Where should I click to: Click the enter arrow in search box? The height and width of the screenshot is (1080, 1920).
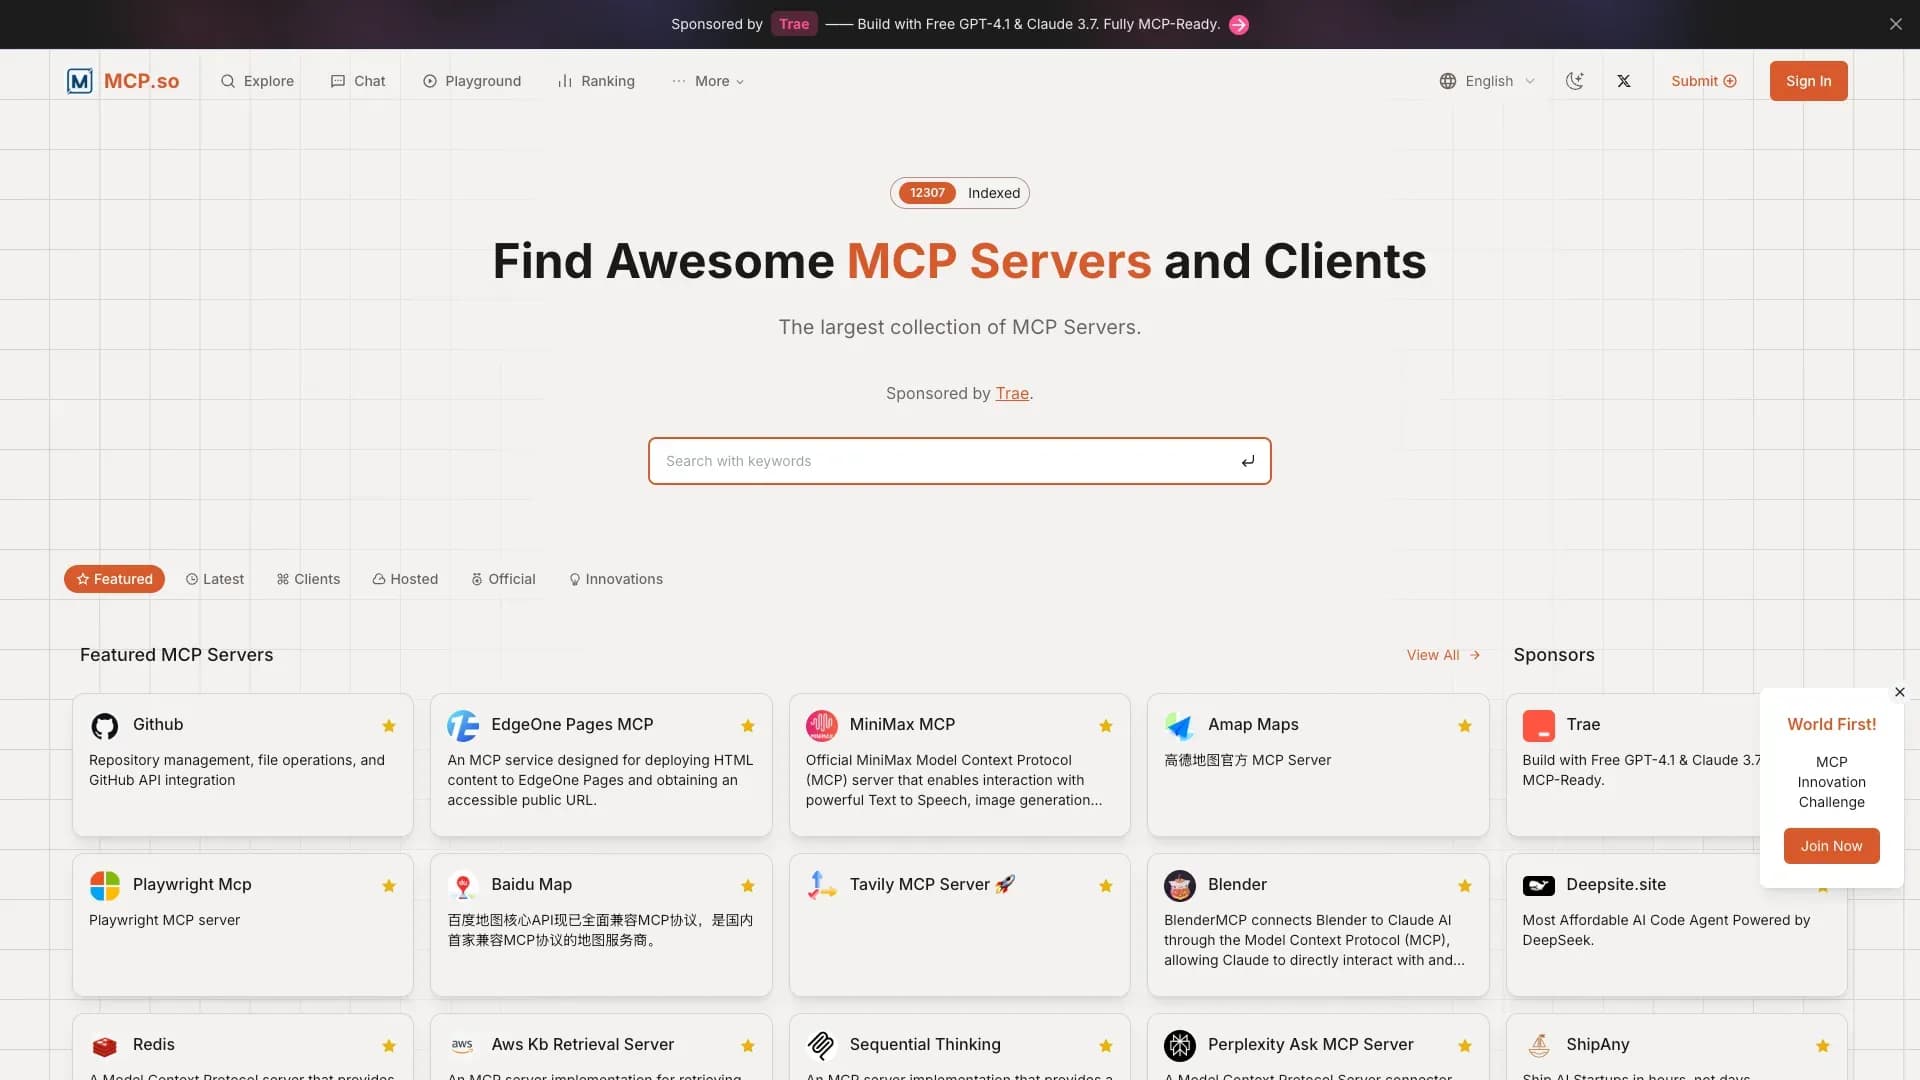coord(1248,461)
